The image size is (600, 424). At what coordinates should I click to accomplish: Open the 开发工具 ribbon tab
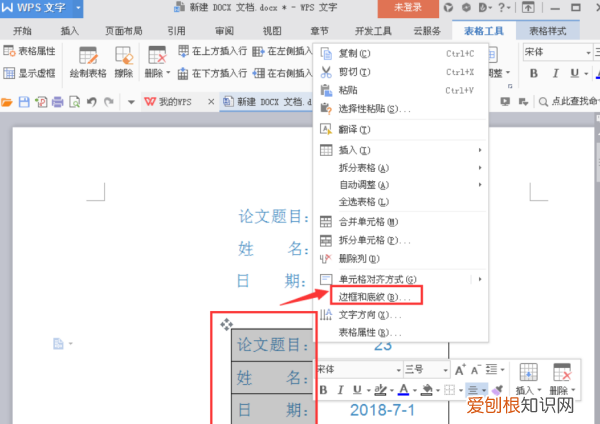pyautogui.click(x=373, y=31)
